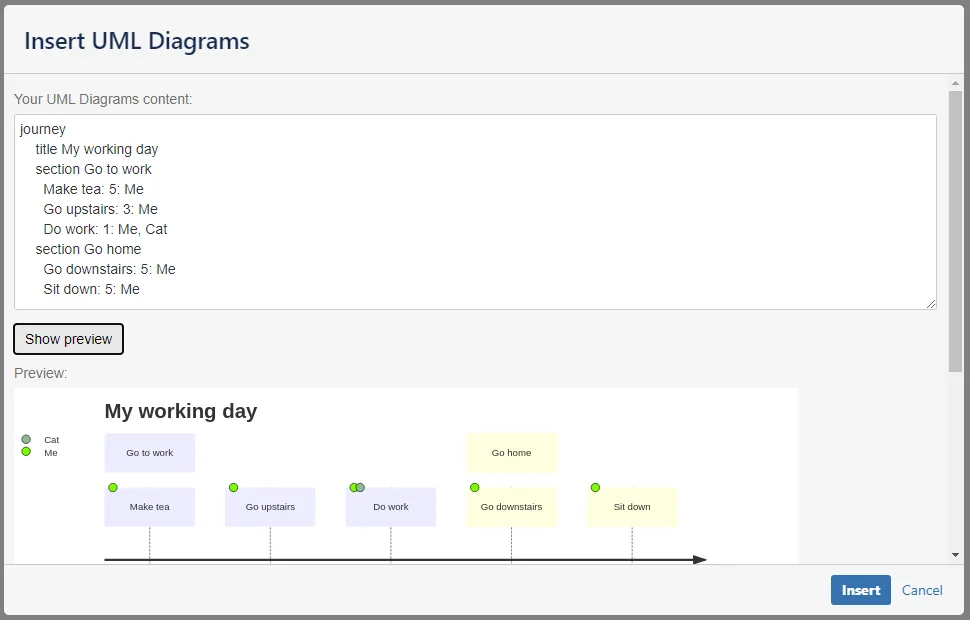Click the scrollbar up arrow

coord(955,83)
